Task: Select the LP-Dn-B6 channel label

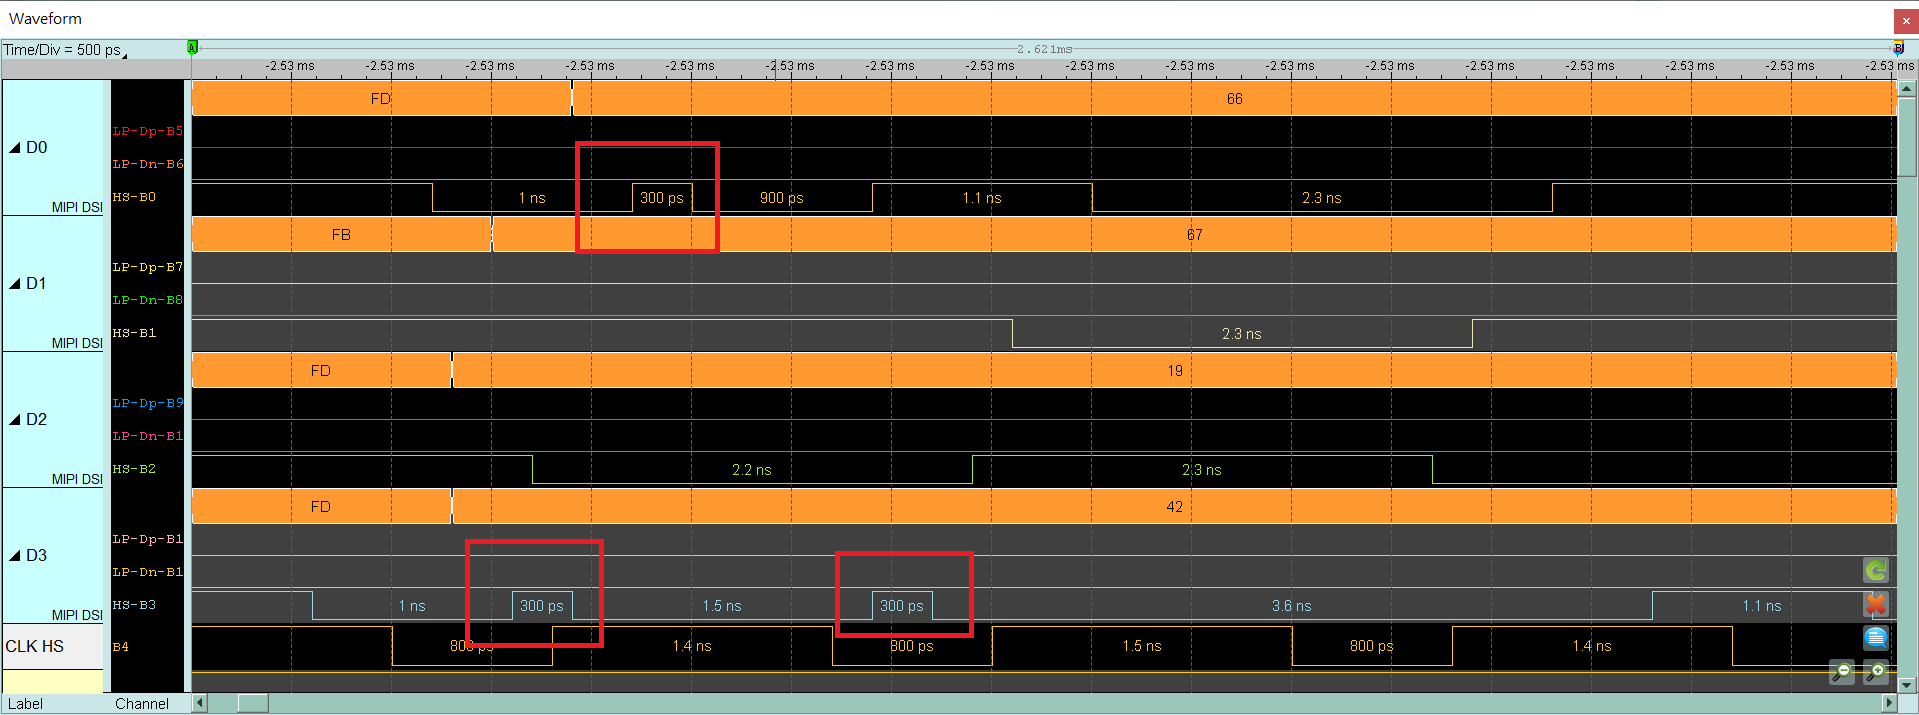Action: [148, 164]
